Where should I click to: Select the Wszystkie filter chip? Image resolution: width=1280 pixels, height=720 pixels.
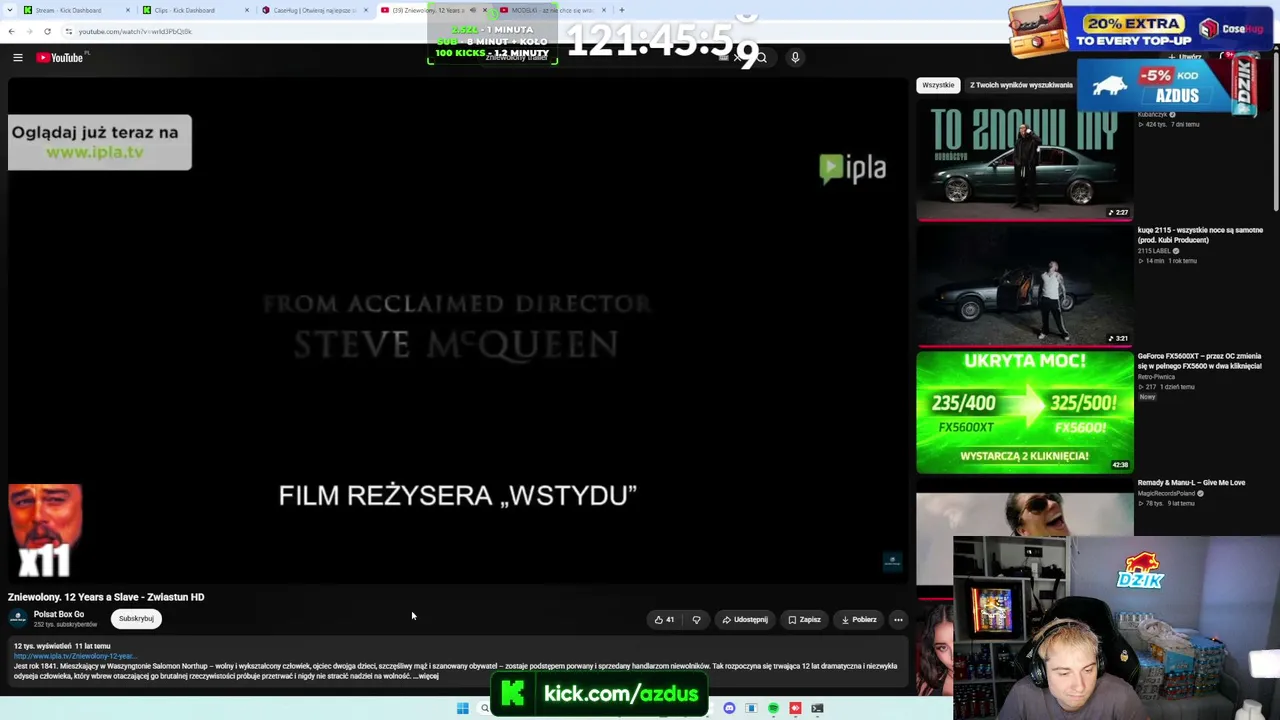pos(938,85)
